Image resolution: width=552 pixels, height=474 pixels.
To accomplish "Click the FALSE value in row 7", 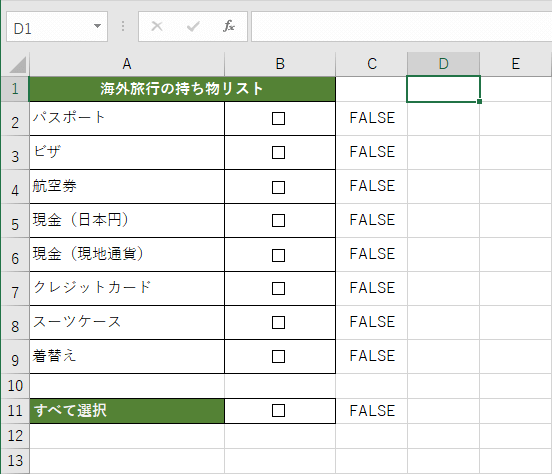I will coord(372,288).
